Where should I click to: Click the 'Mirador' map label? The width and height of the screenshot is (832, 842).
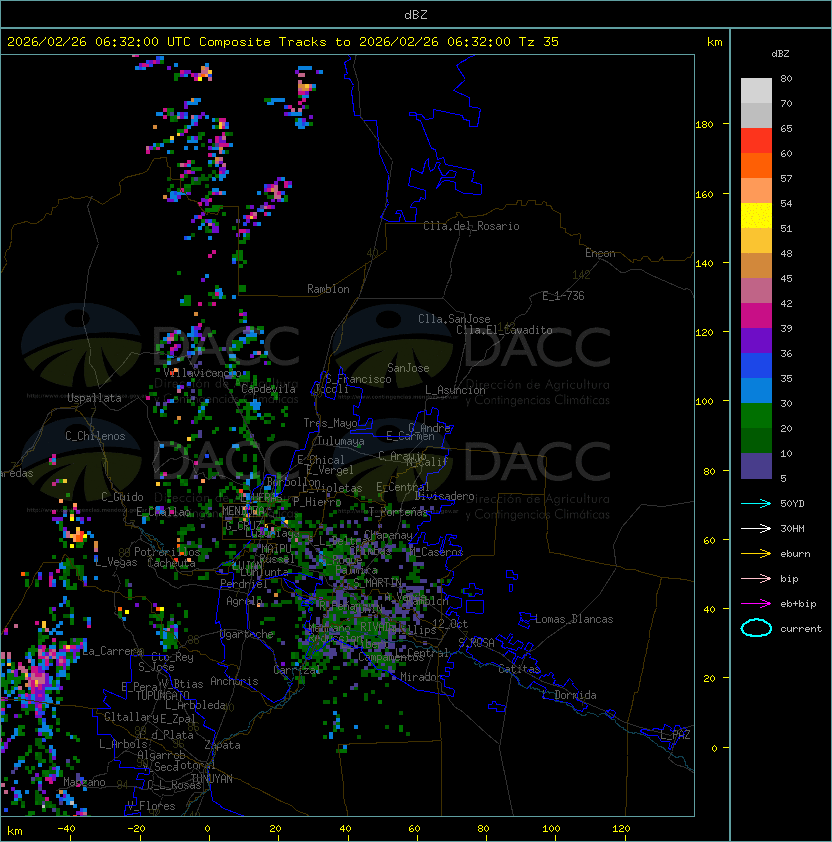[x=422, y=677]
